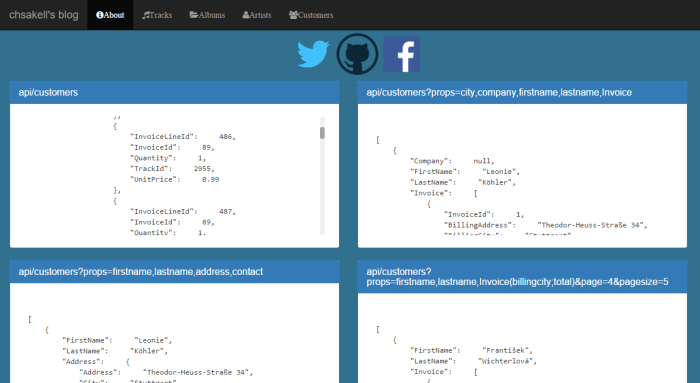The image size is (700, 383).
Task: Click the user icon beside Artists
Action: 246,15
